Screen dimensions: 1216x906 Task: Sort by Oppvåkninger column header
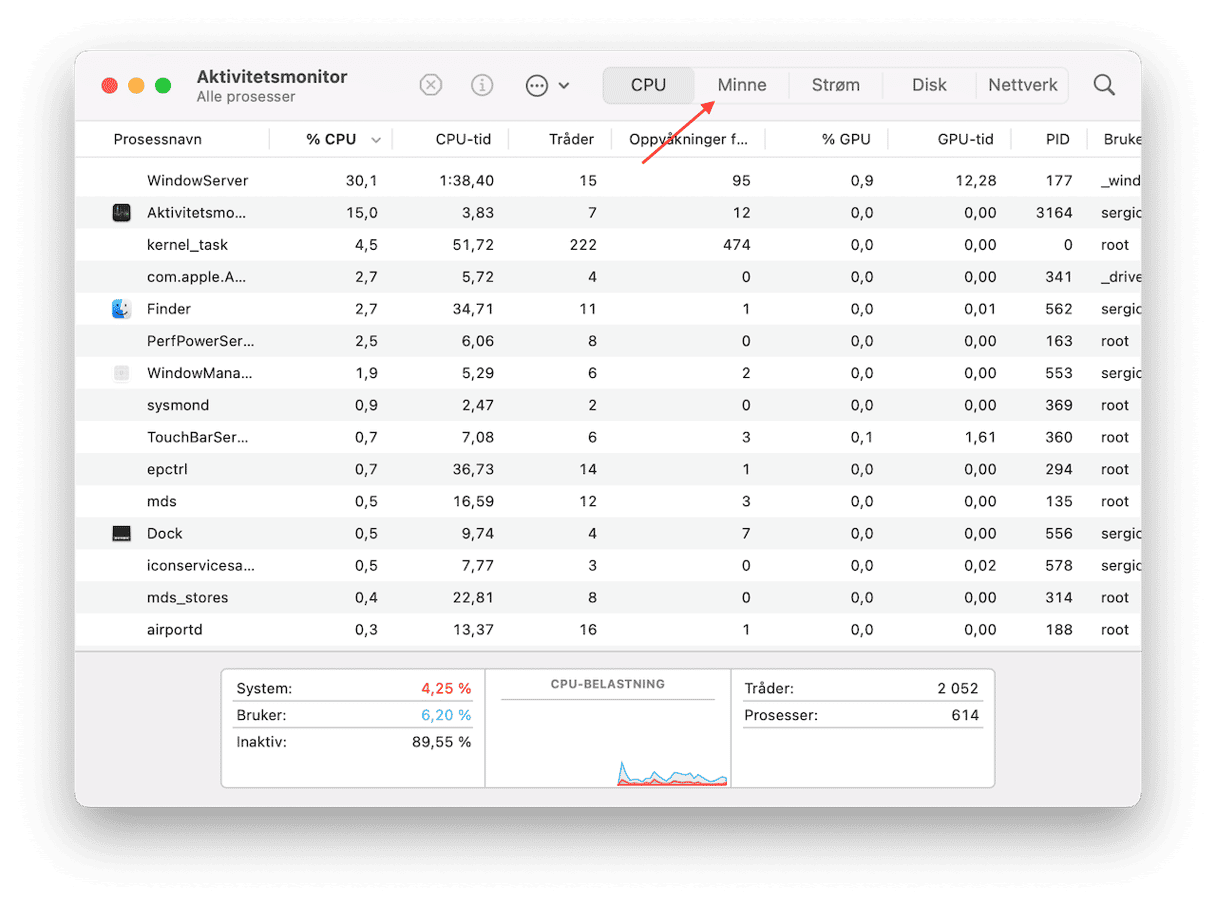688,139
